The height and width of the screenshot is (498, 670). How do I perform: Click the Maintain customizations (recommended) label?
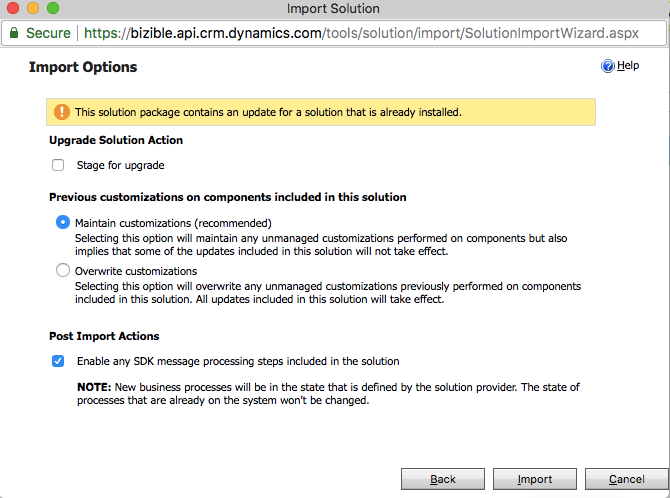click(x=174, y=223)
